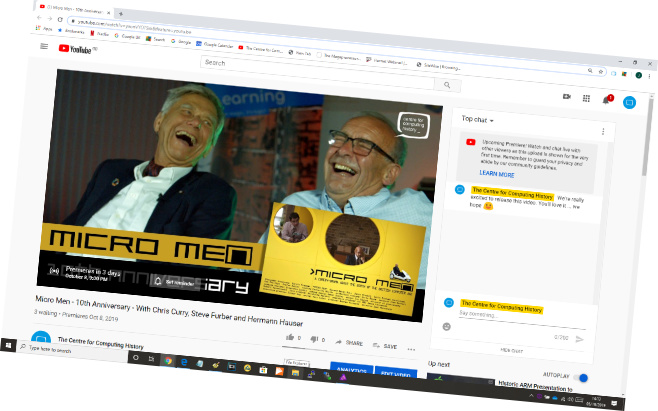The image size is (658, 411).
Task: Open the Centre for Computing bookmark
Action: [x=260, y=49]
